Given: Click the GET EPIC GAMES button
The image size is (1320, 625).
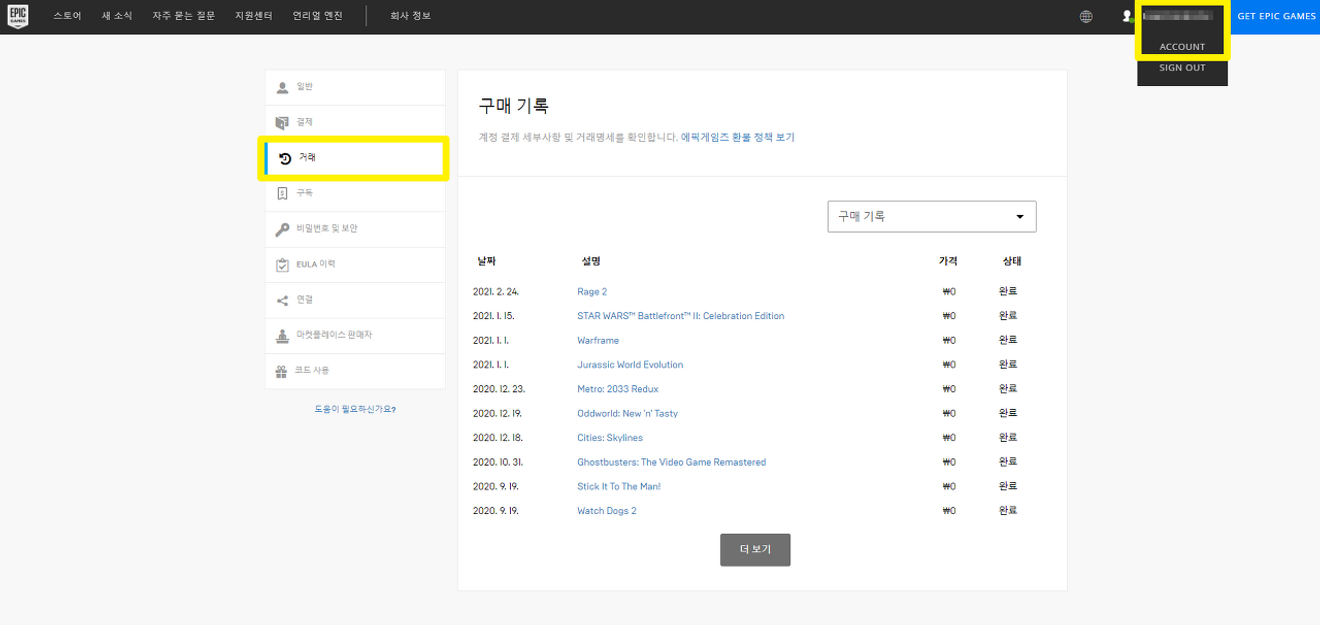Looking at the screenshot, I should 1276,16.
